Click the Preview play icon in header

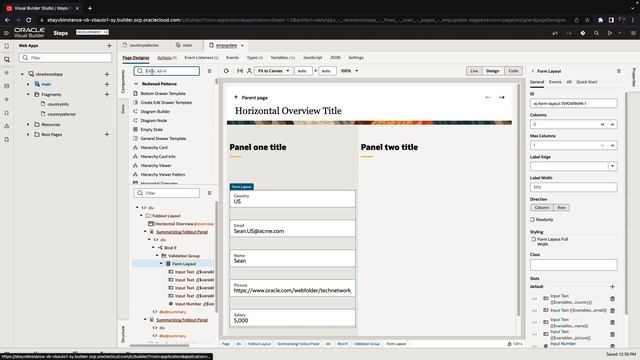click(x=610, y=33)
